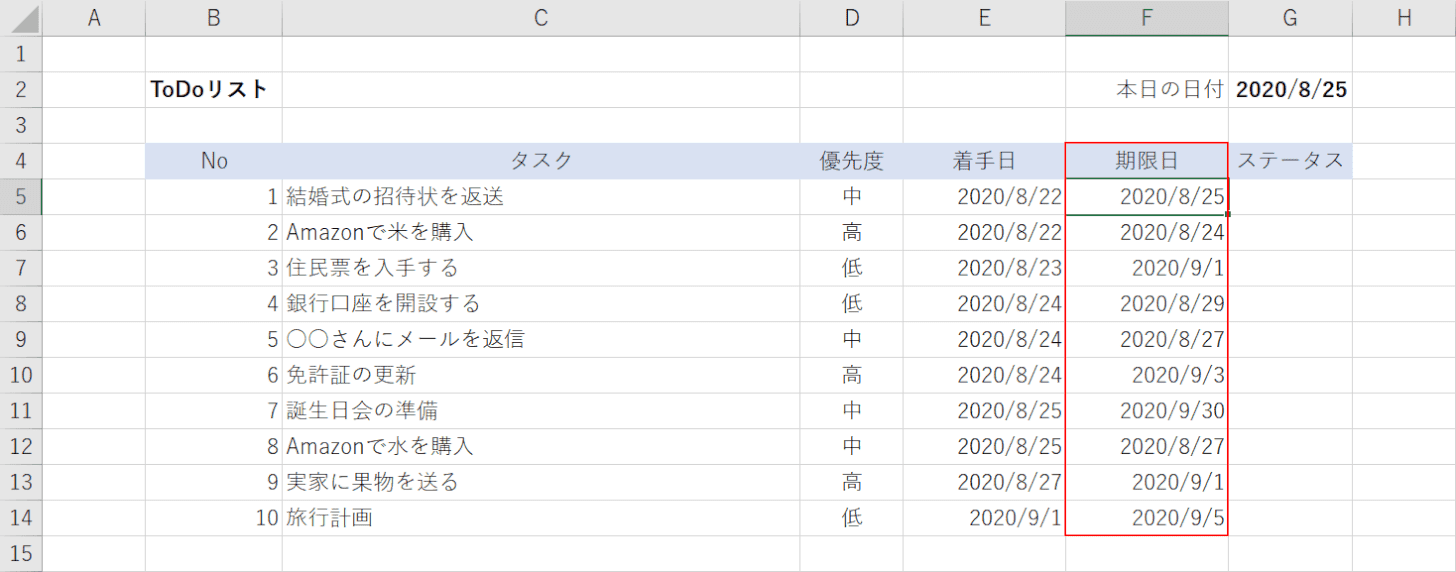Click status cell for 旅行計画
Screen dimensions: 1456x572
click(x=1291, y=518)
